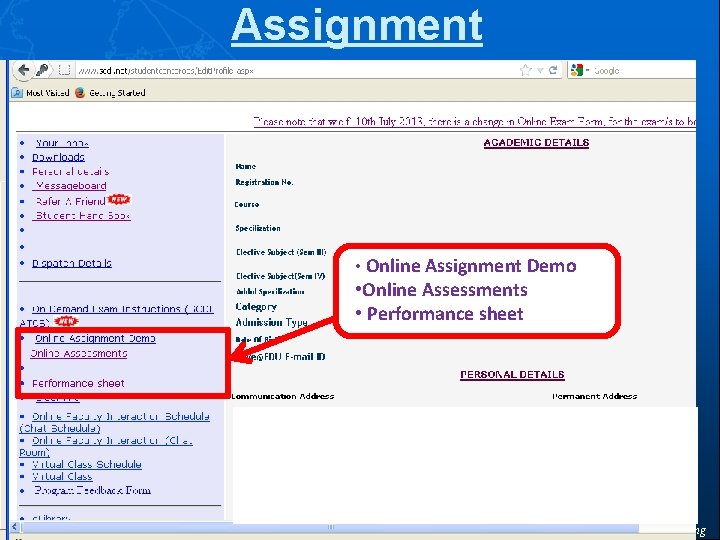The height and width of the screenshot is (540, 720).
Task: Bookmark this page with the star icon
Action: (525, 70)
